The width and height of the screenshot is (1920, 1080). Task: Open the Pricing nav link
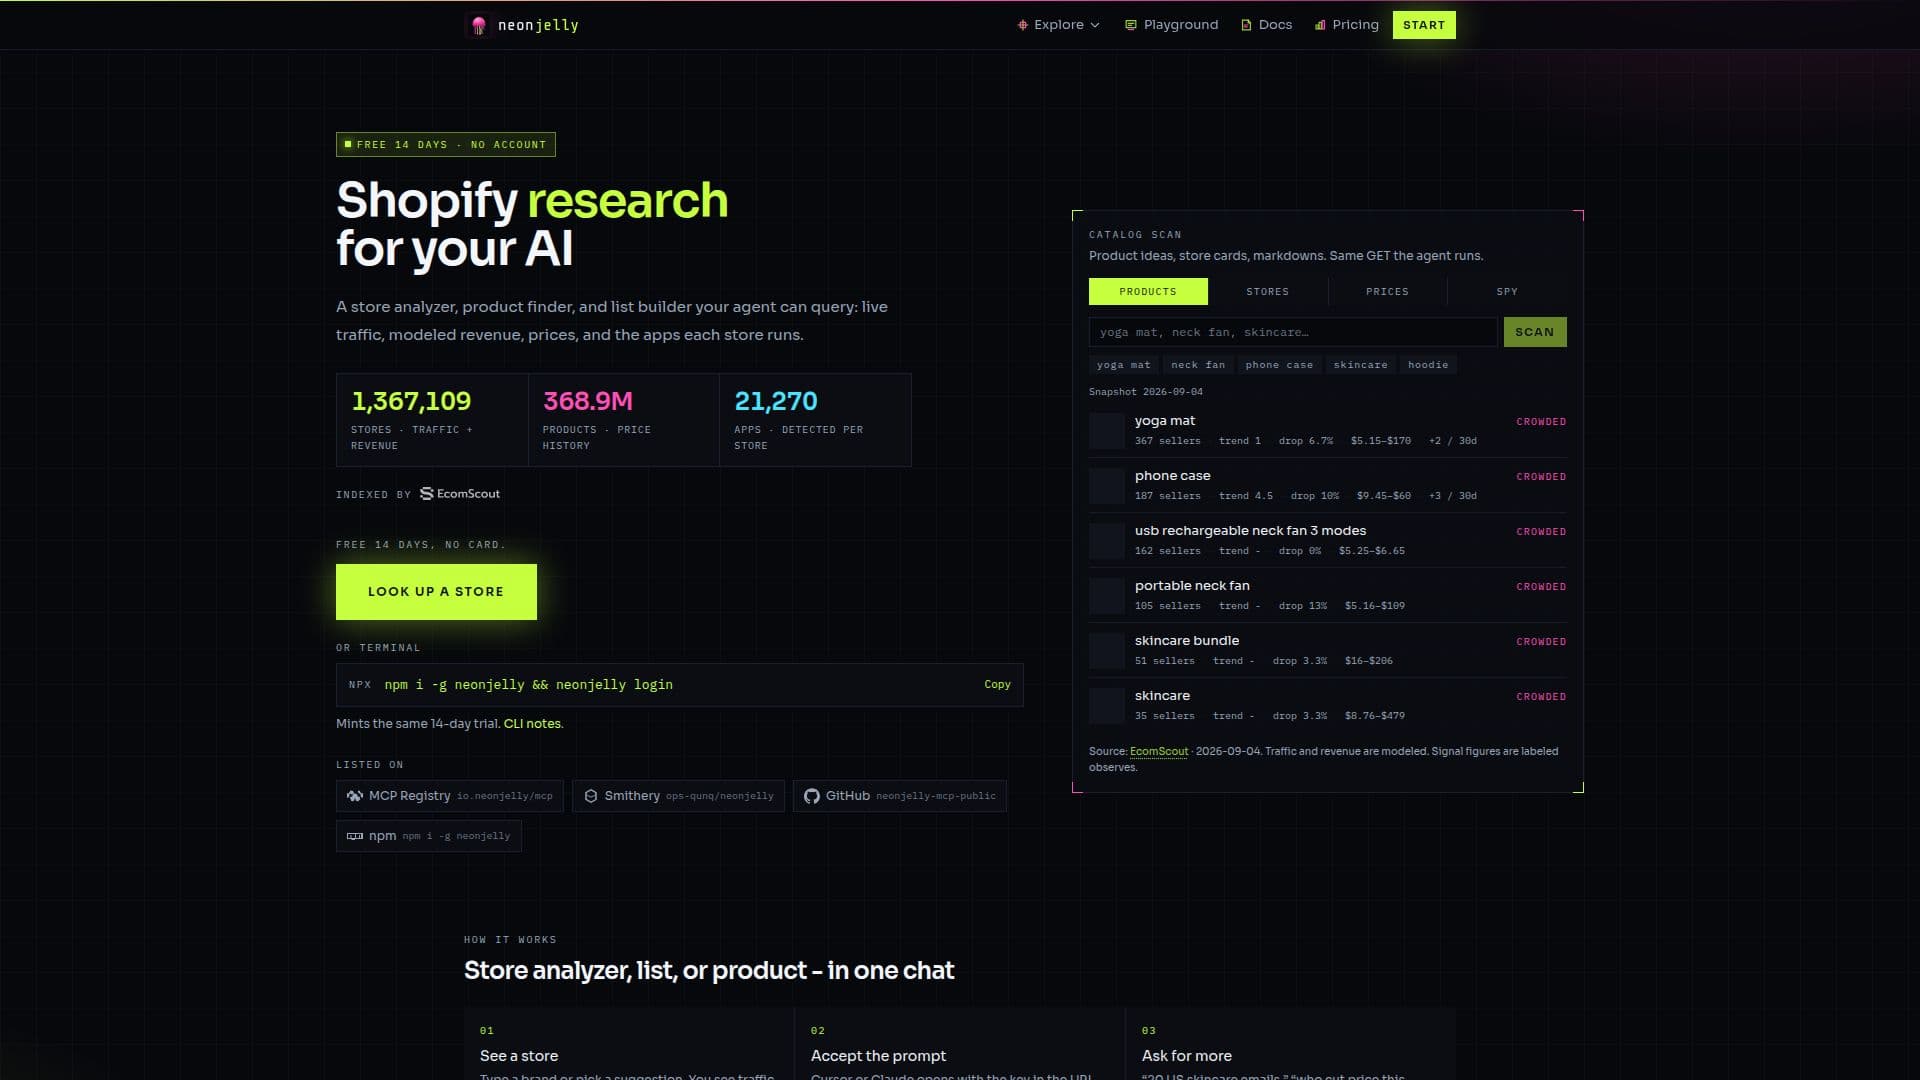1346,25
